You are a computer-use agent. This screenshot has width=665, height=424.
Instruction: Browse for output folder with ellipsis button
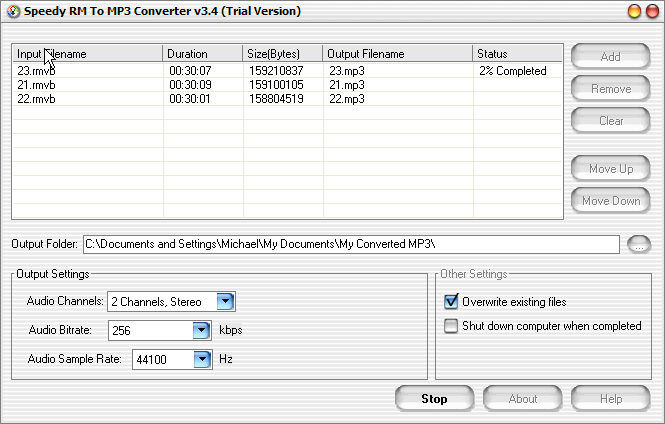(639, 244)
